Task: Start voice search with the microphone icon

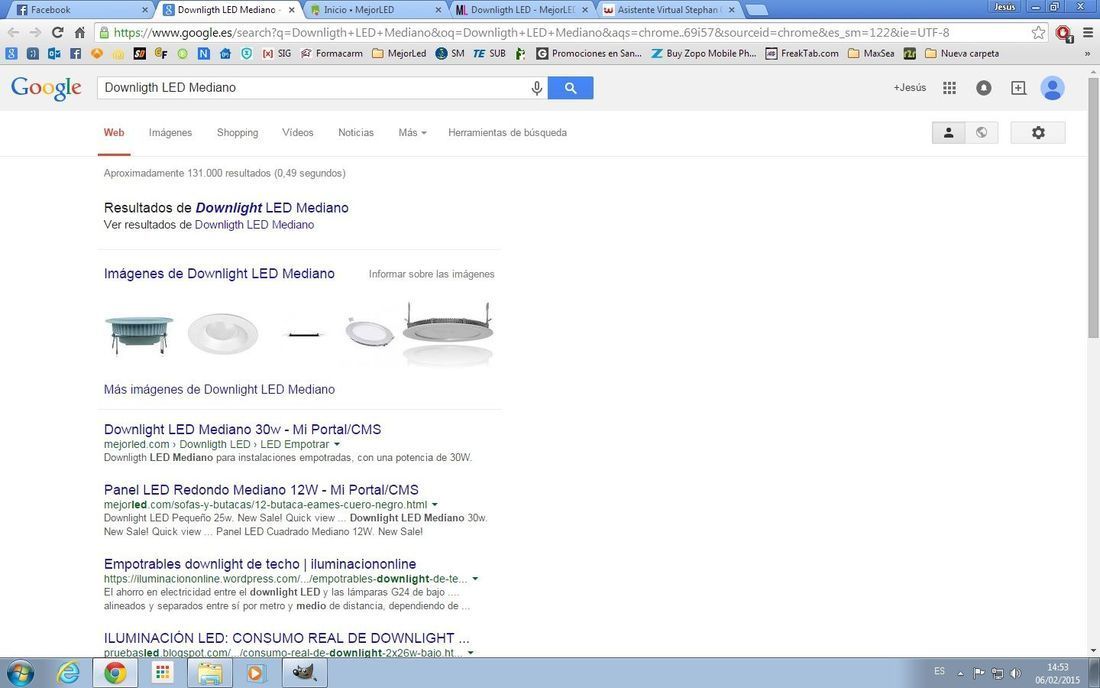Action: coord(537,88)
